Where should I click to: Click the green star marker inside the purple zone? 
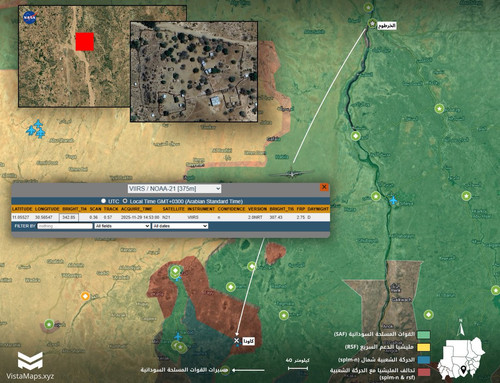(x=49, y=324)
